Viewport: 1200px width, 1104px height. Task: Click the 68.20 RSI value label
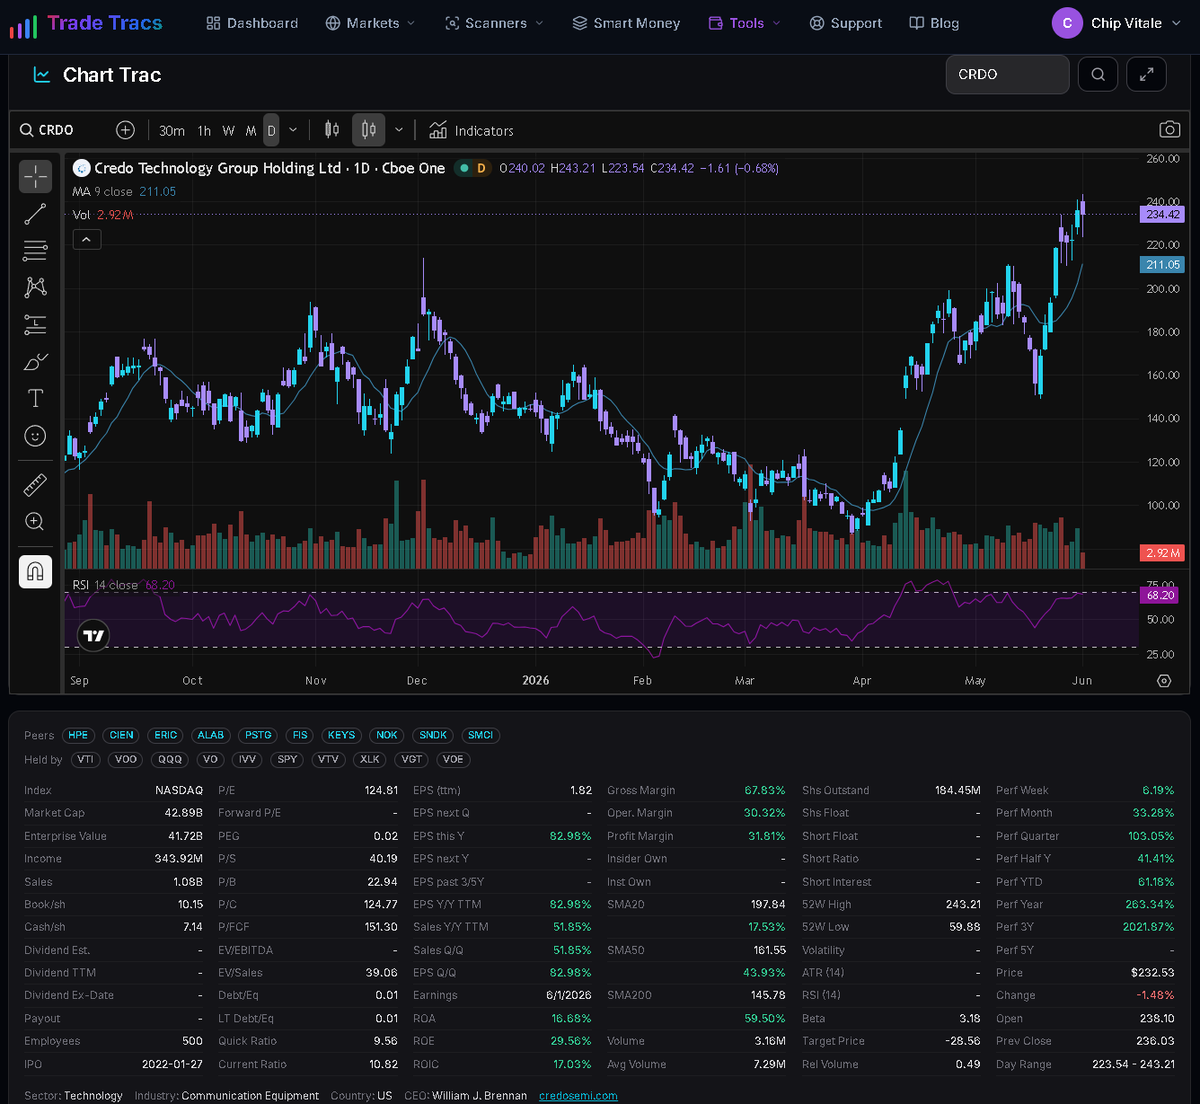click(1160, 595)
